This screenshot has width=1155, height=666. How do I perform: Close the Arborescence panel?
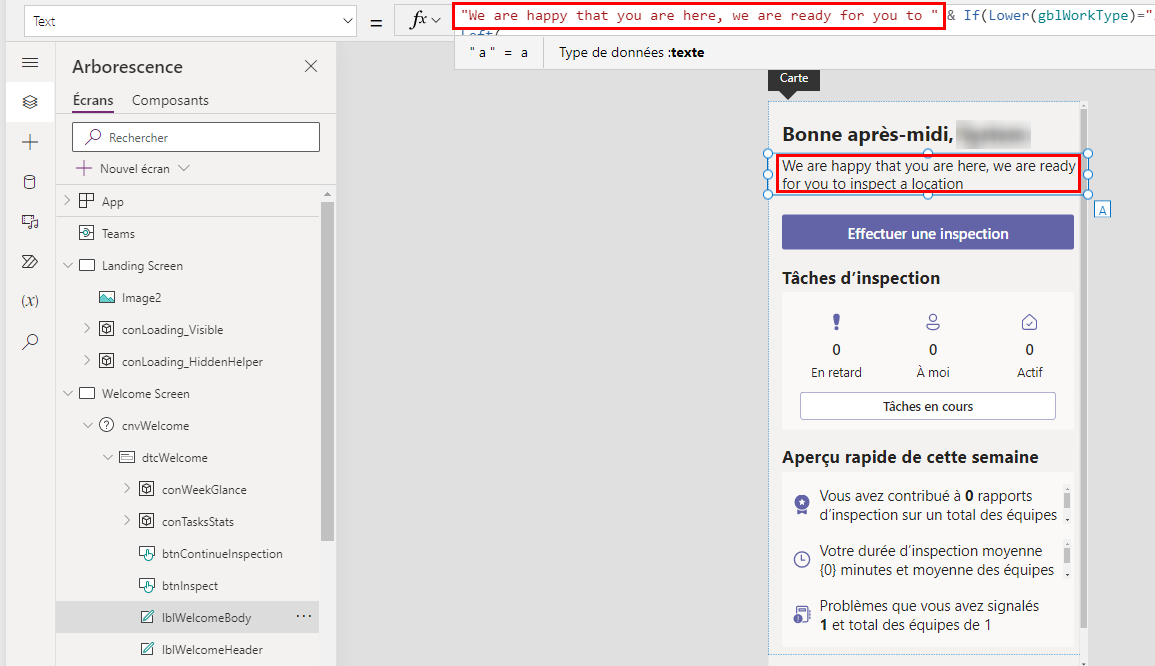point(311,66)
